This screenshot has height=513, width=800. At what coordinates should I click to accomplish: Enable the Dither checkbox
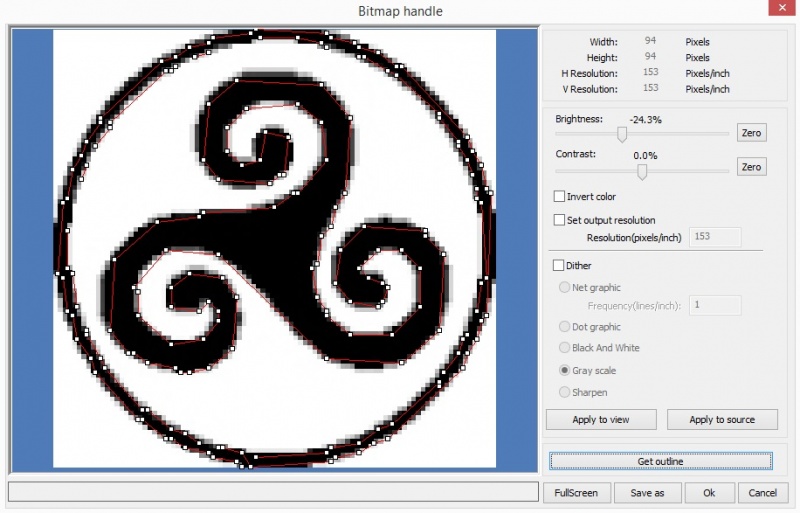coord(559,265)
